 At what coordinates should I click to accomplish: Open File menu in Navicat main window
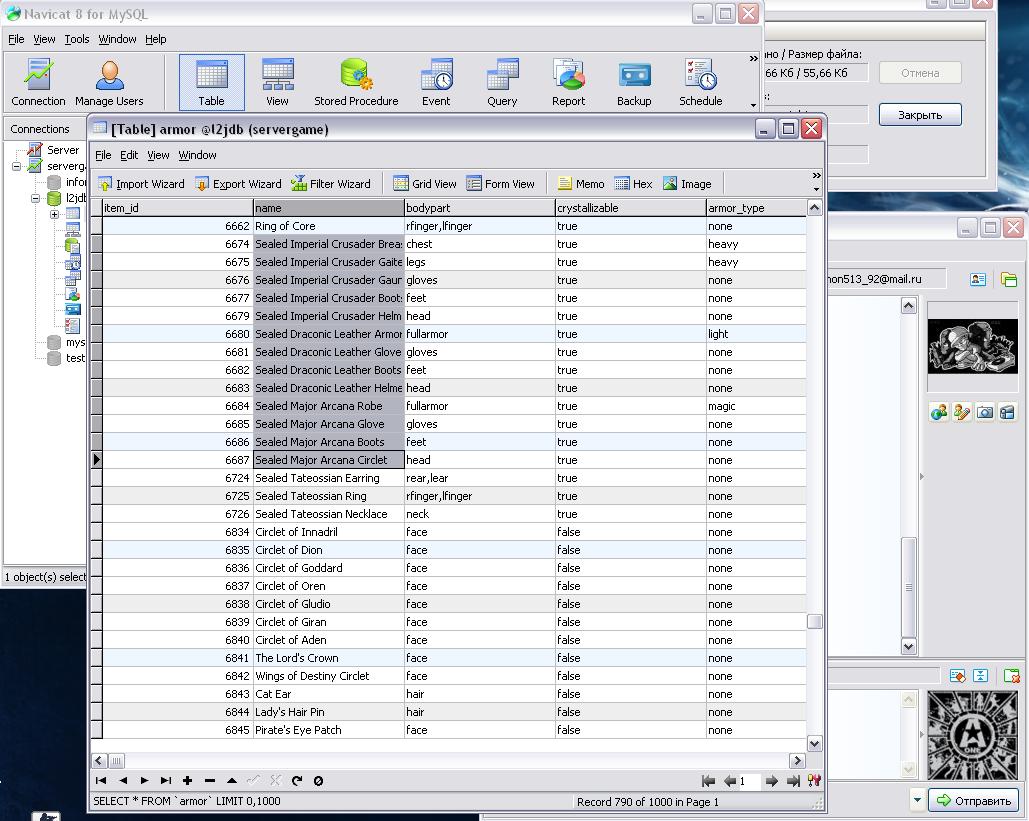pyautogui.click(x=16, y=39)
